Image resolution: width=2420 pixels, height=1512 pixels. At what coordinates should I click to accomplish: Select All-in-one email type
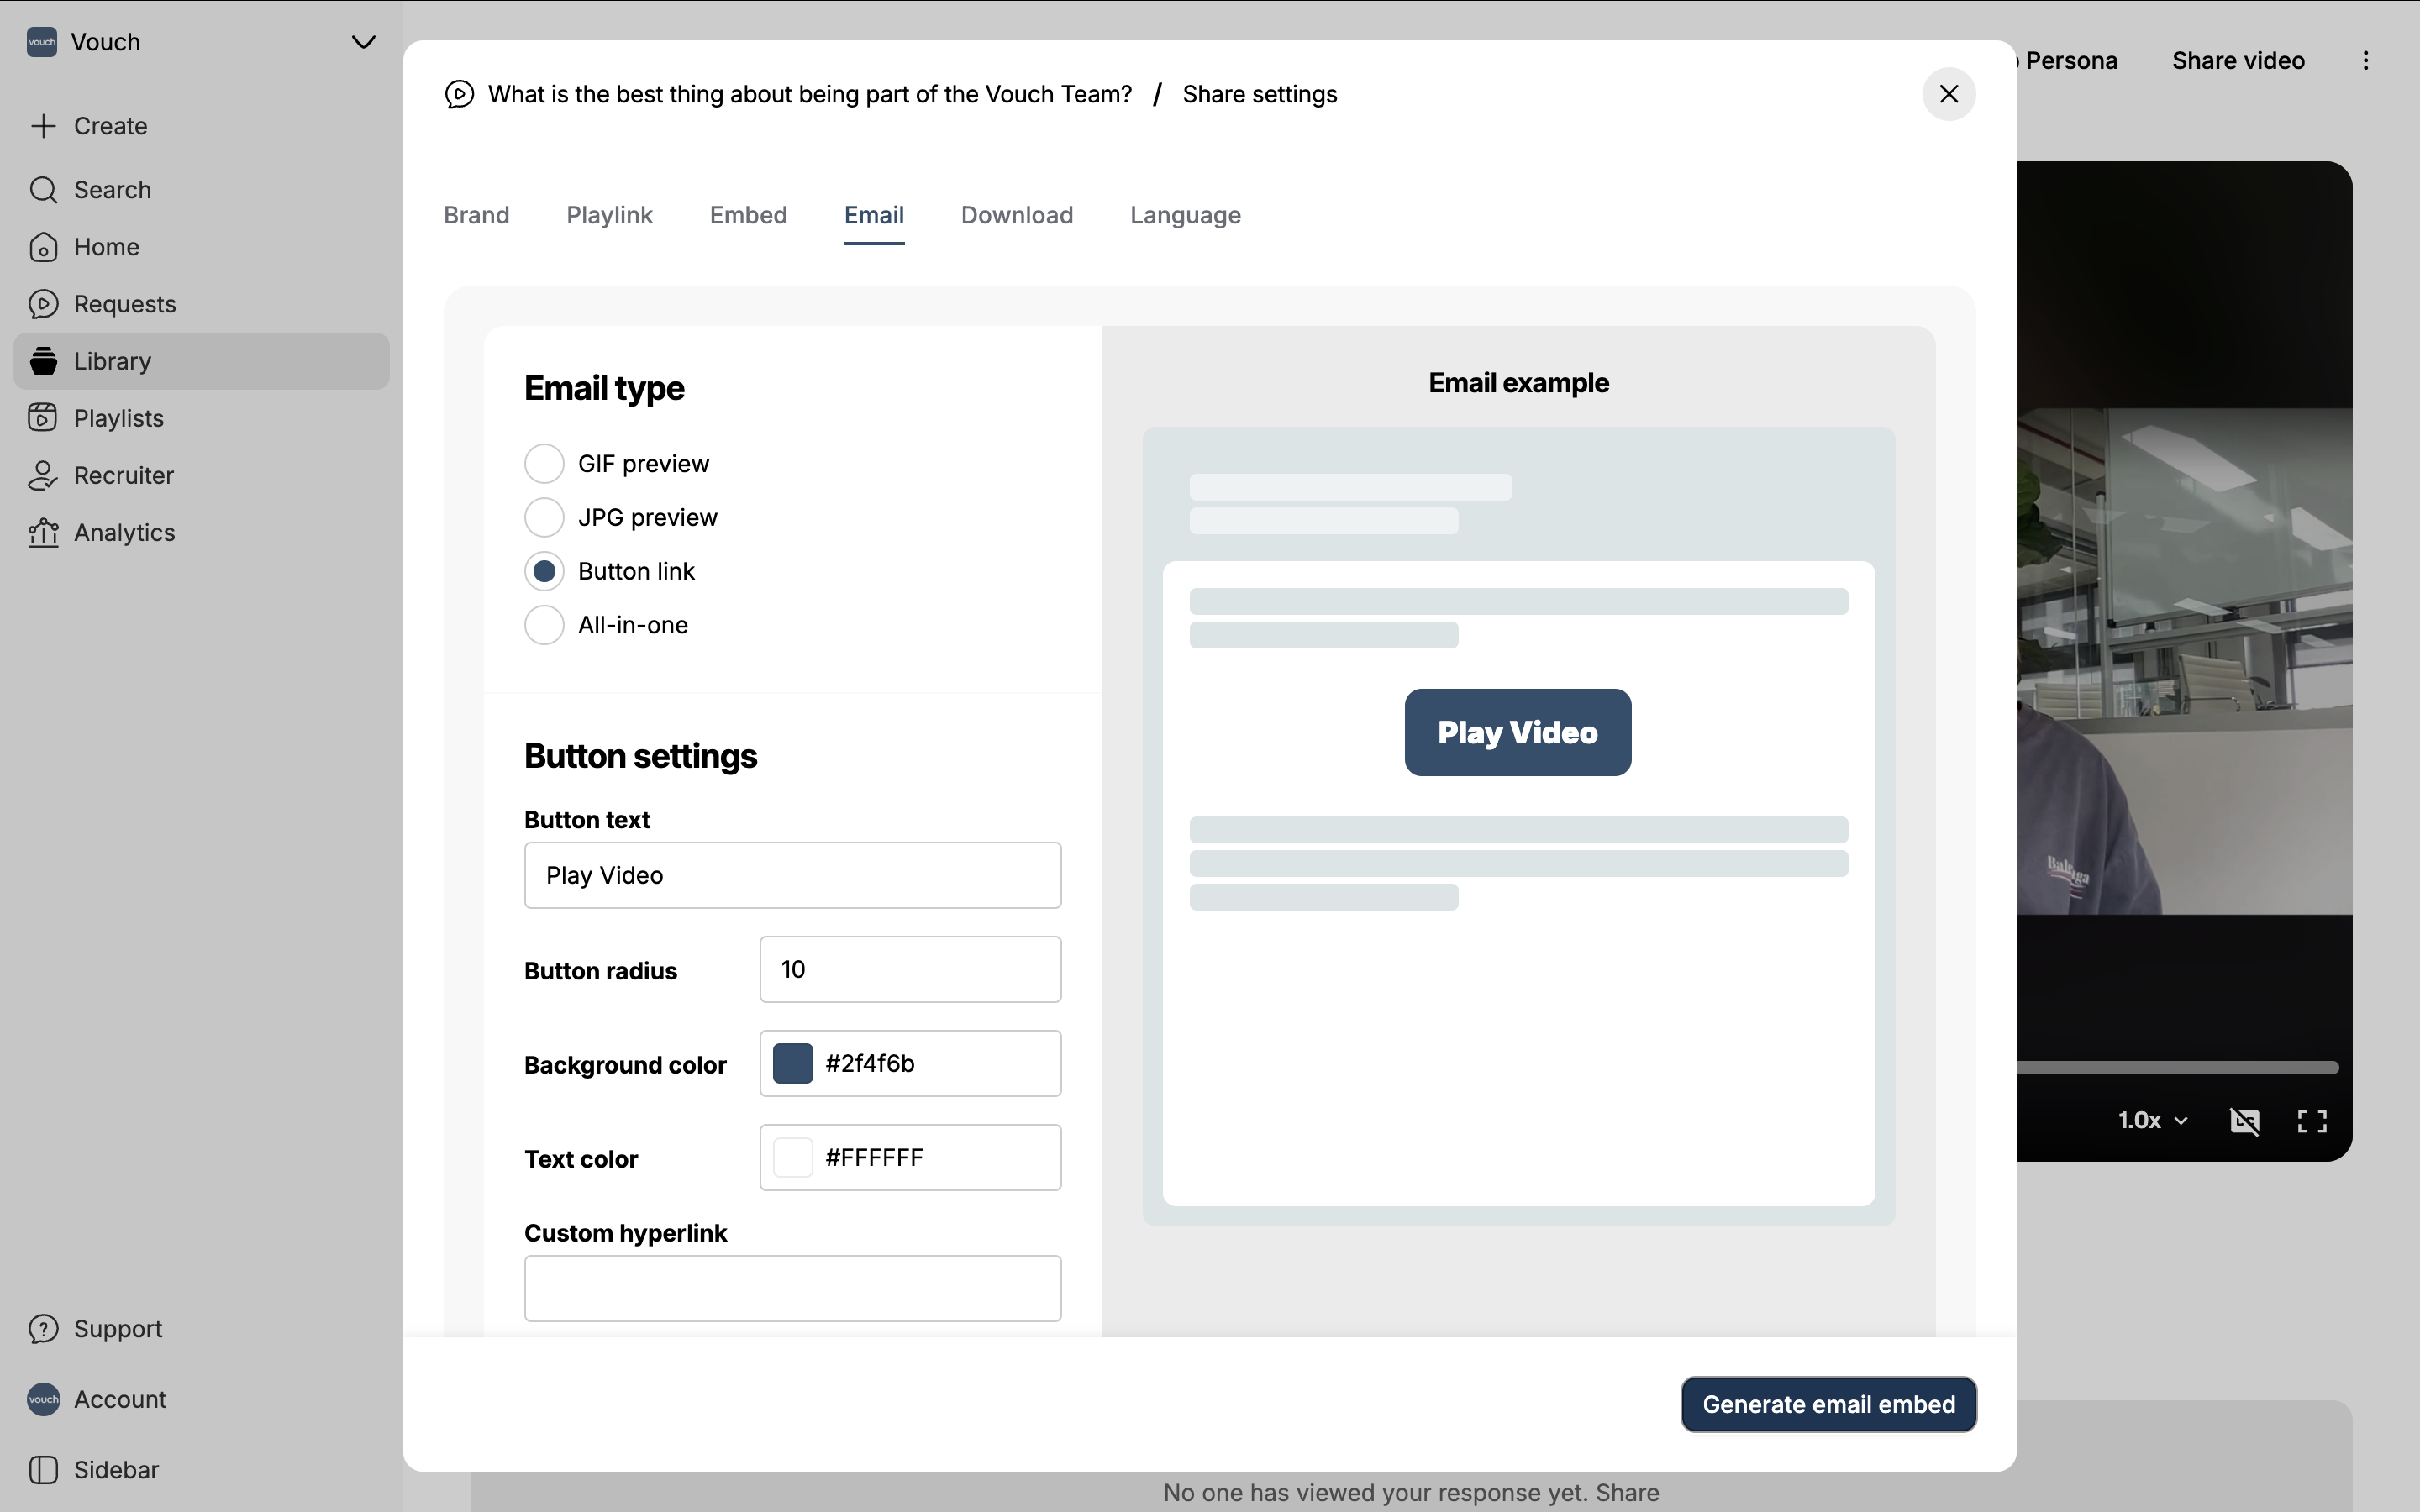(x=544, y=626)
